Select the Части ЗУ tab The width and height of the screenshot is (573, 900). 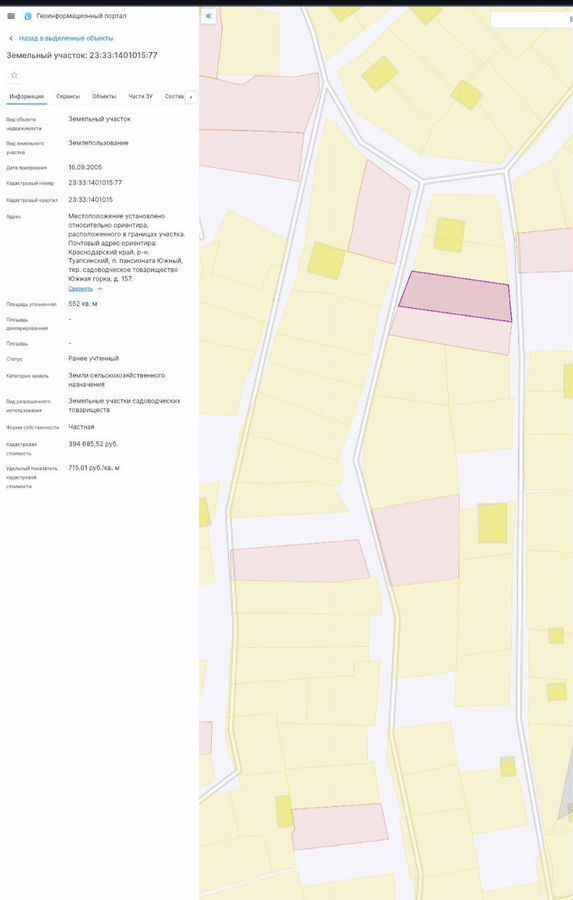pos(141,96)
